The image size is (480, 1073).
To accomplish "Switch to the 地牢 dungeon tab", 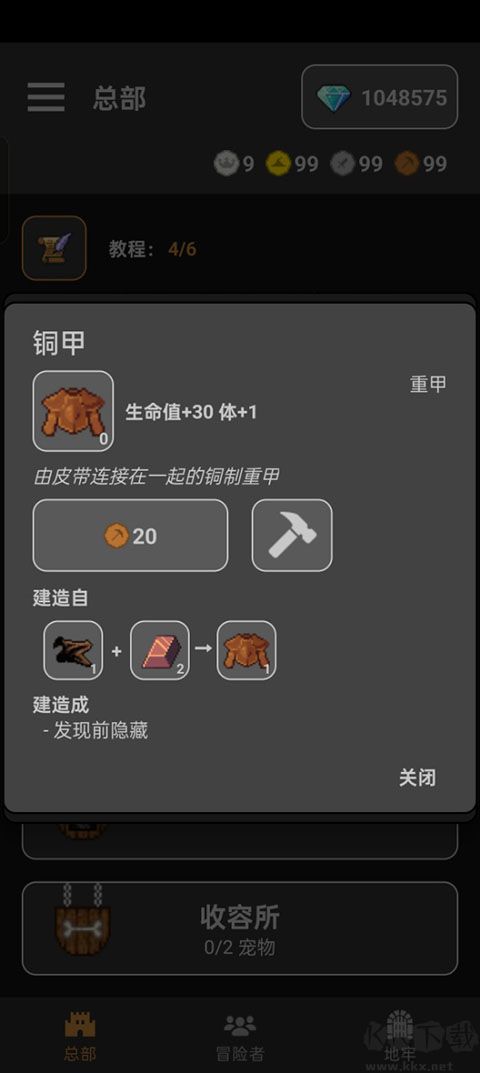I will [x=400, y=1035].
